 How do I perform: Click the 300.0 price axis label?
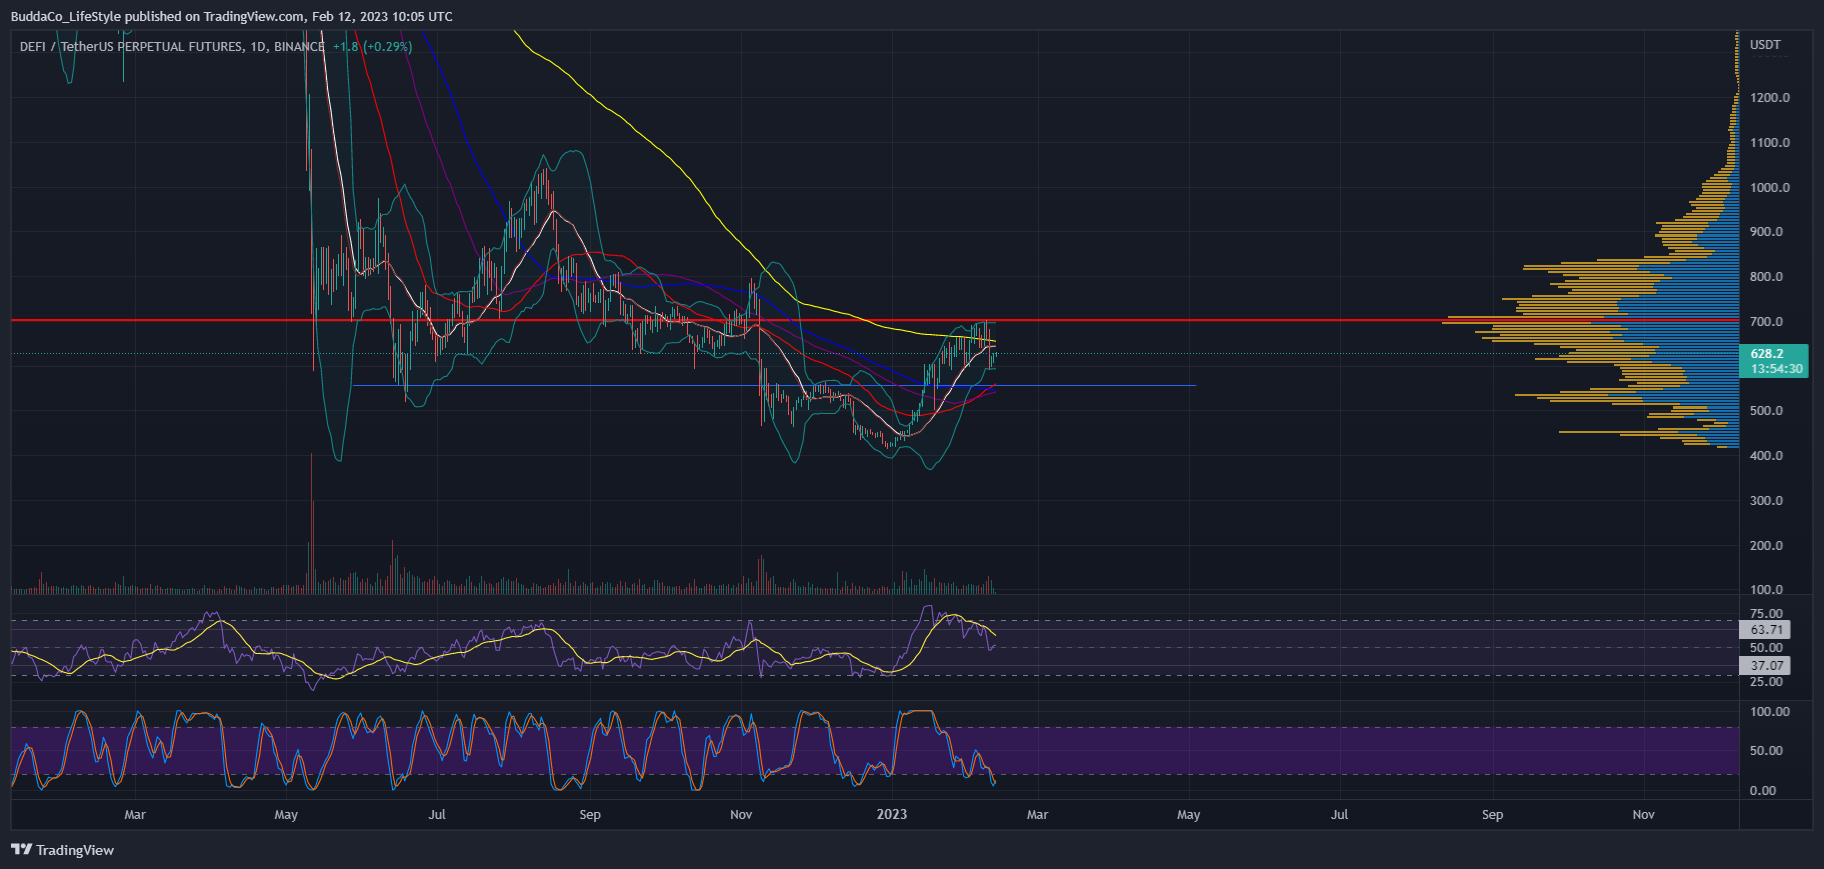(1766, 501)
